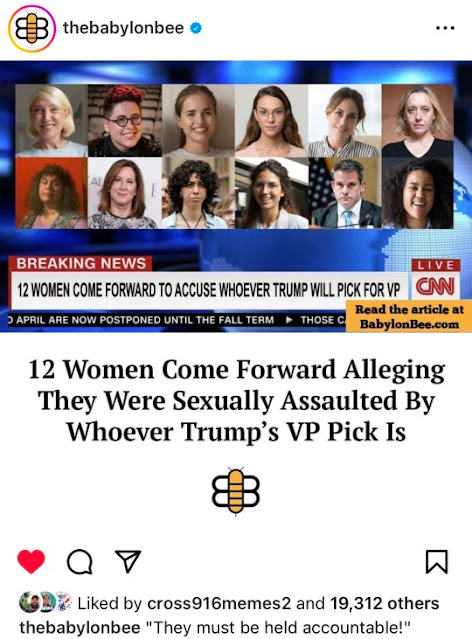
Task: View the 19,312 others likes list
Action: (384, 603)
